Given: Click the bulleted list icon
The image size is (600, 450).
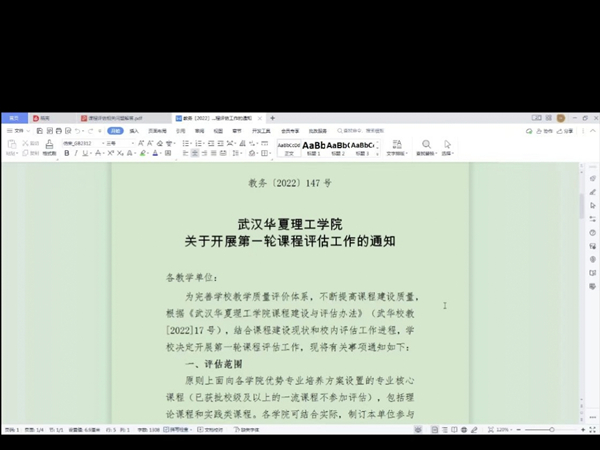Looking at the screenshot, I should tap(186, 143).
